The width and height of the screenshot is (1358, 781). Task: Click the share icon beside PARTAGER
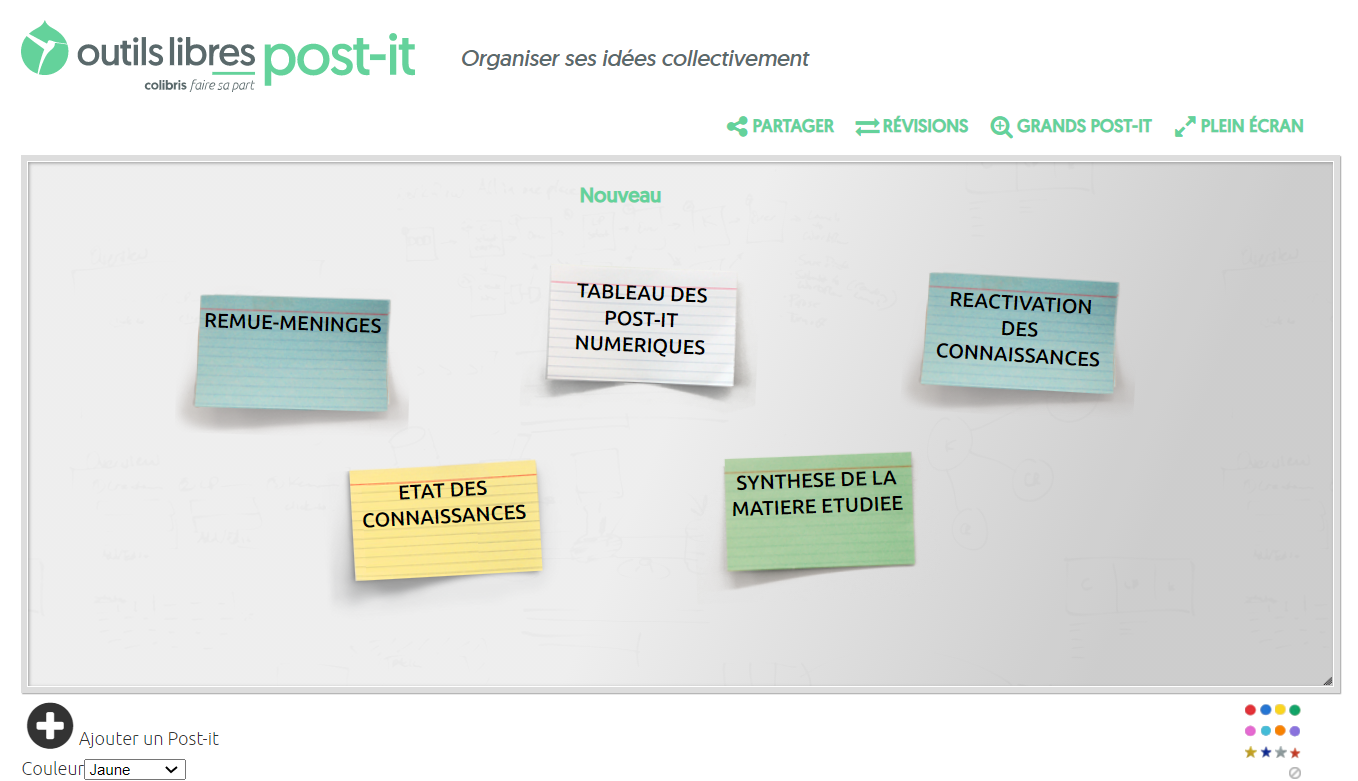pos(737,126)
